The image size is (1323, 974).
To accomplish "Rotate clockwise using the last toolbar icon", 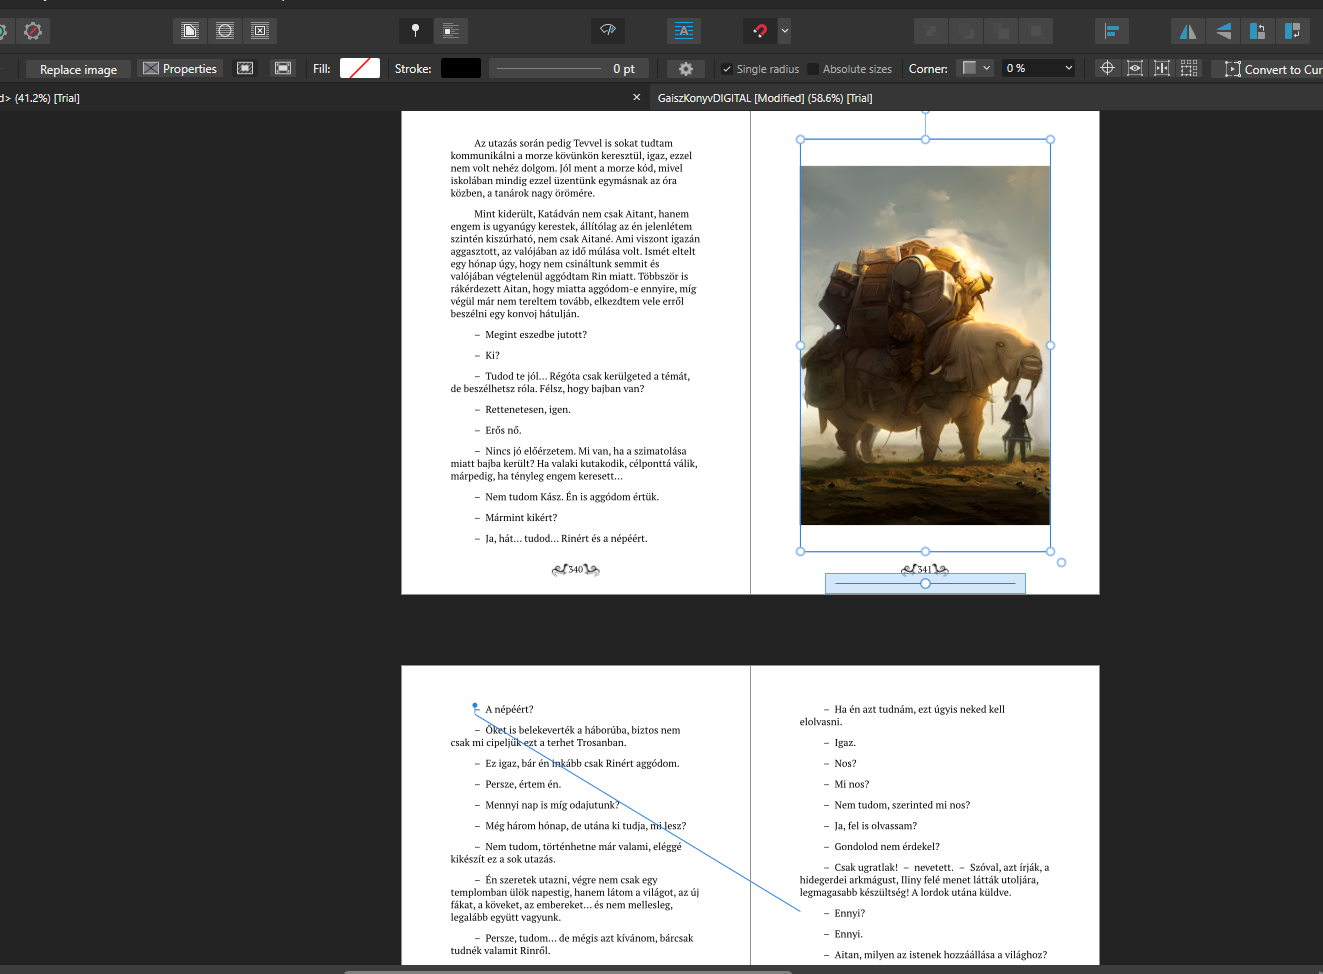I will [1293, 31].
